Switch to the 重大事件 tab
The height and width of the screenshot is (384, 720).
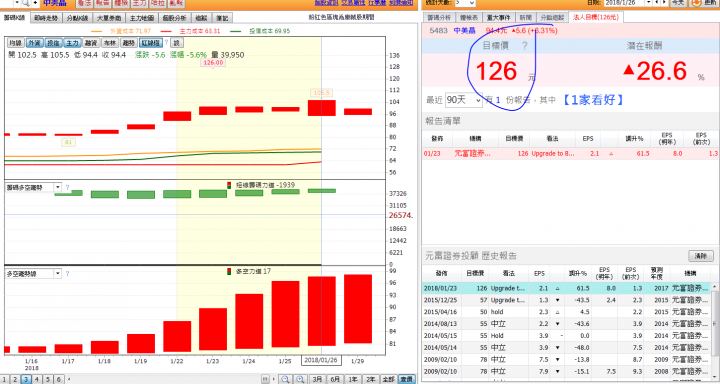pos(499,17)
